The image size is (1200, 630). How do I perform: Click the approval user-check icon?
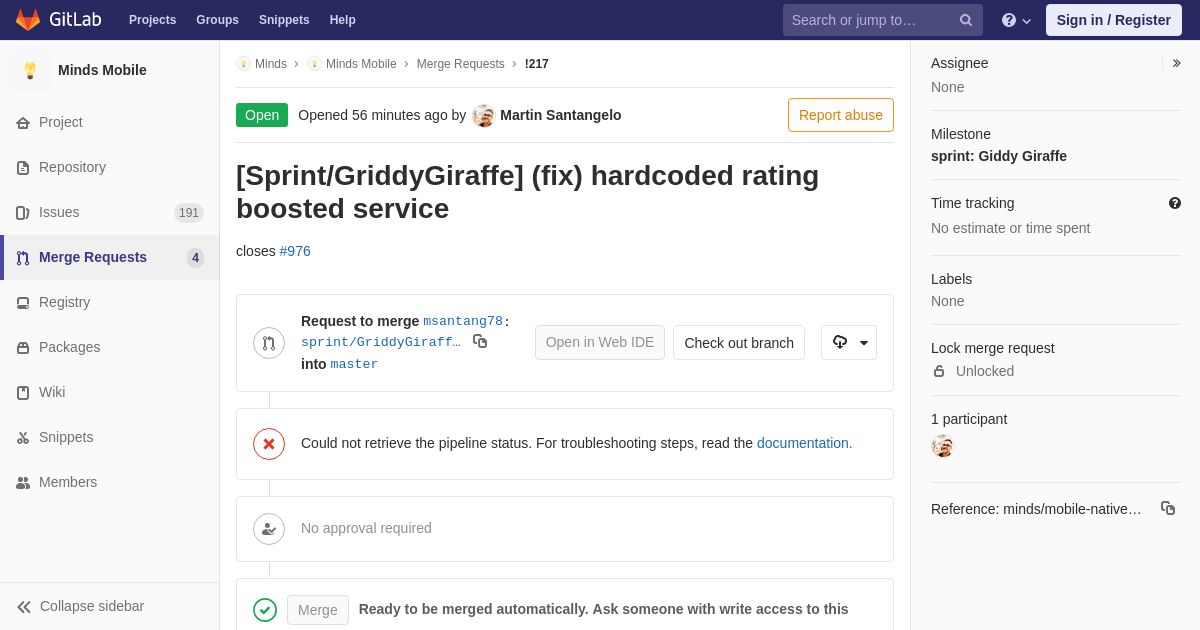tap(269, 529)
